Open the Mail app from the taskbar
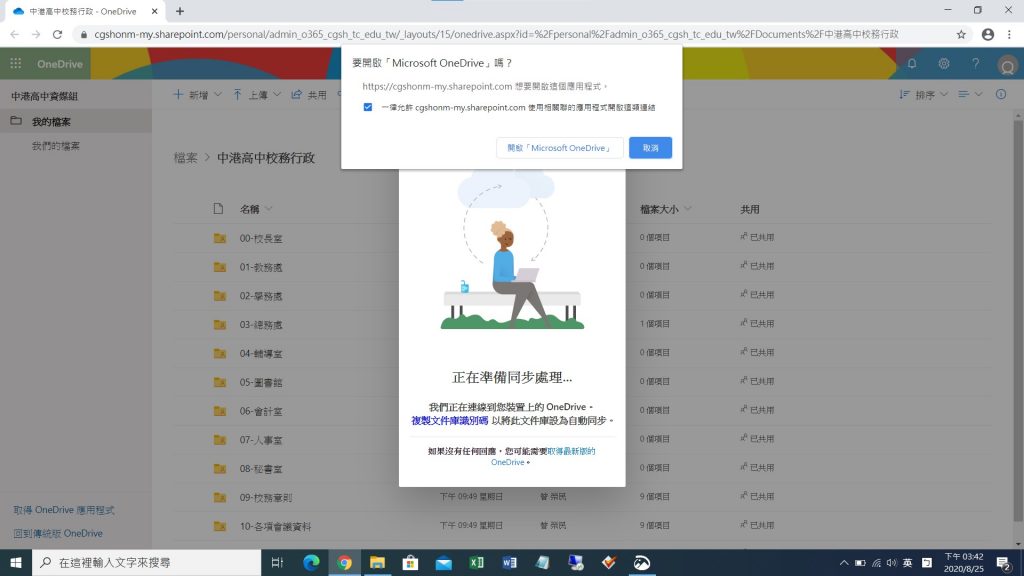Viewport: 1024px width, 576px height. click(443, 562)
